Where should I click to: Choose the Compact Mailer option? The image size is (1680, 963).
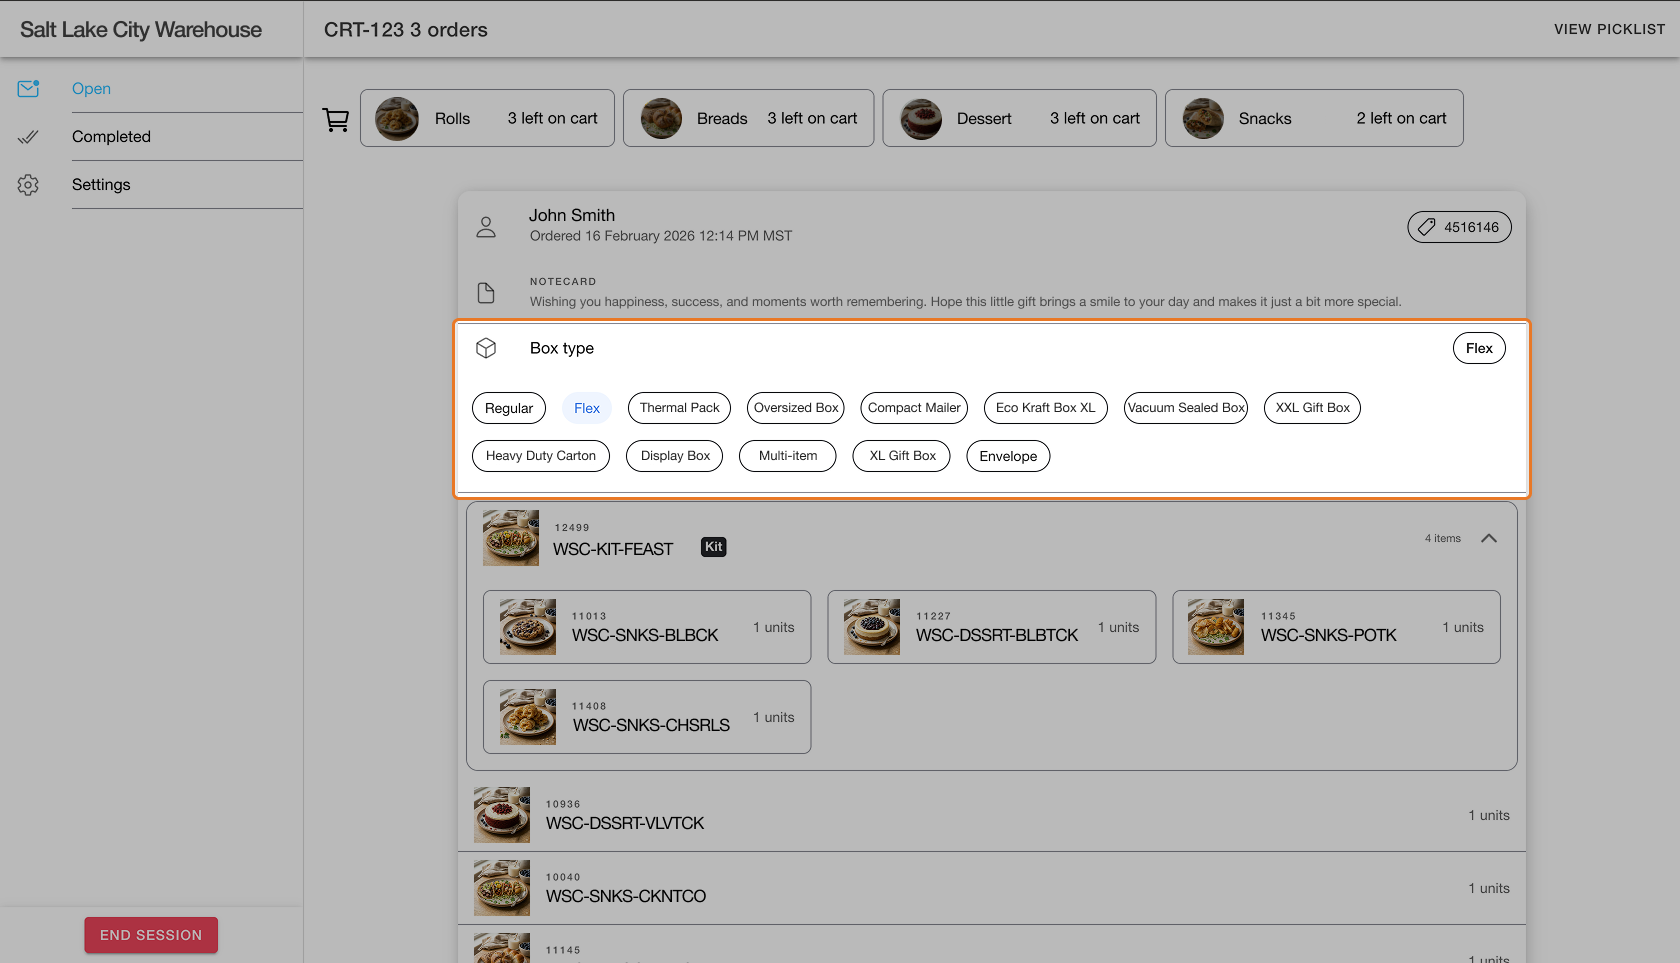[914, 408]
